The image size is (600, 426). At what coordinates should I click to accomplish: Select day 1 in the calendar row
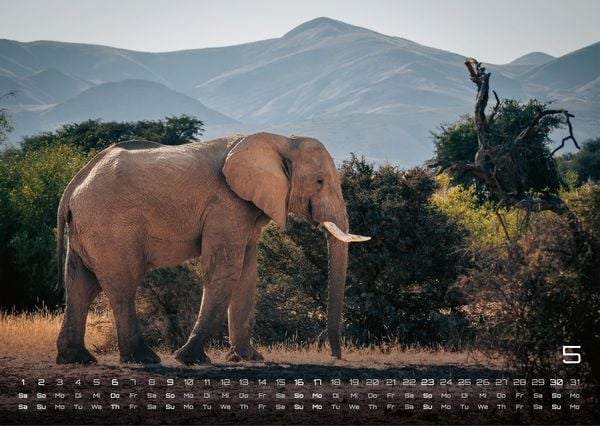point(23,382)
